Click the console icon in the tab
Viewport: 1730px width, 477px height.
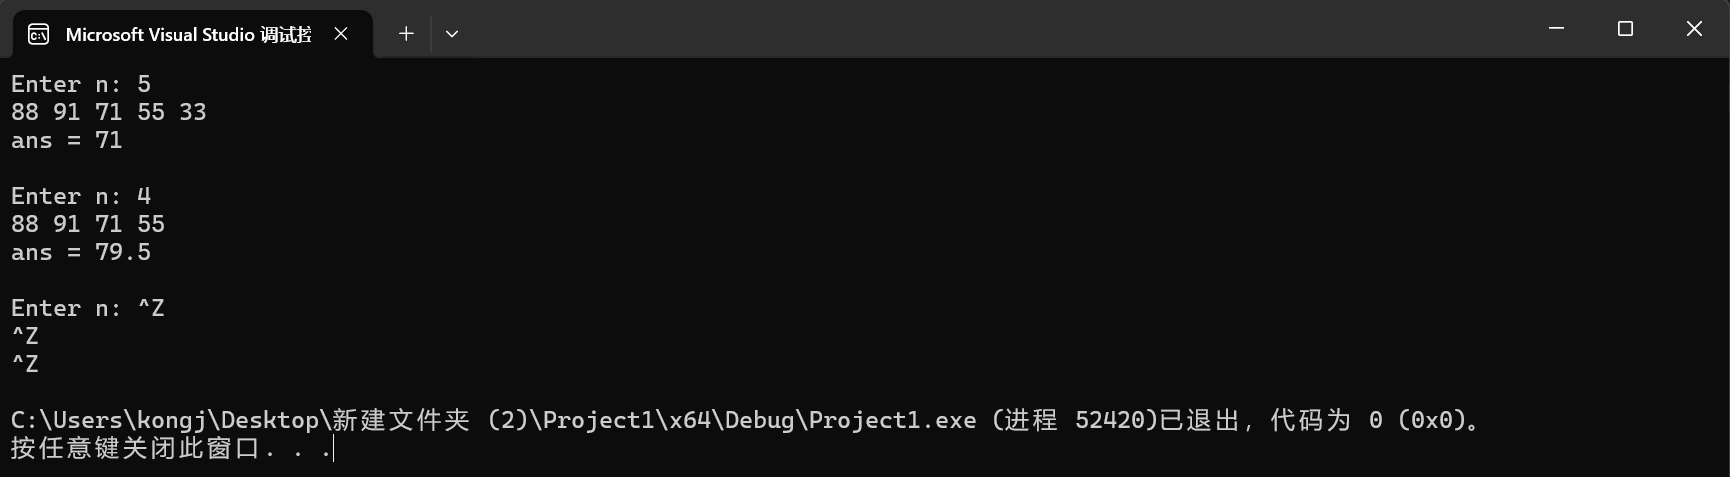(x=38, y=35)
